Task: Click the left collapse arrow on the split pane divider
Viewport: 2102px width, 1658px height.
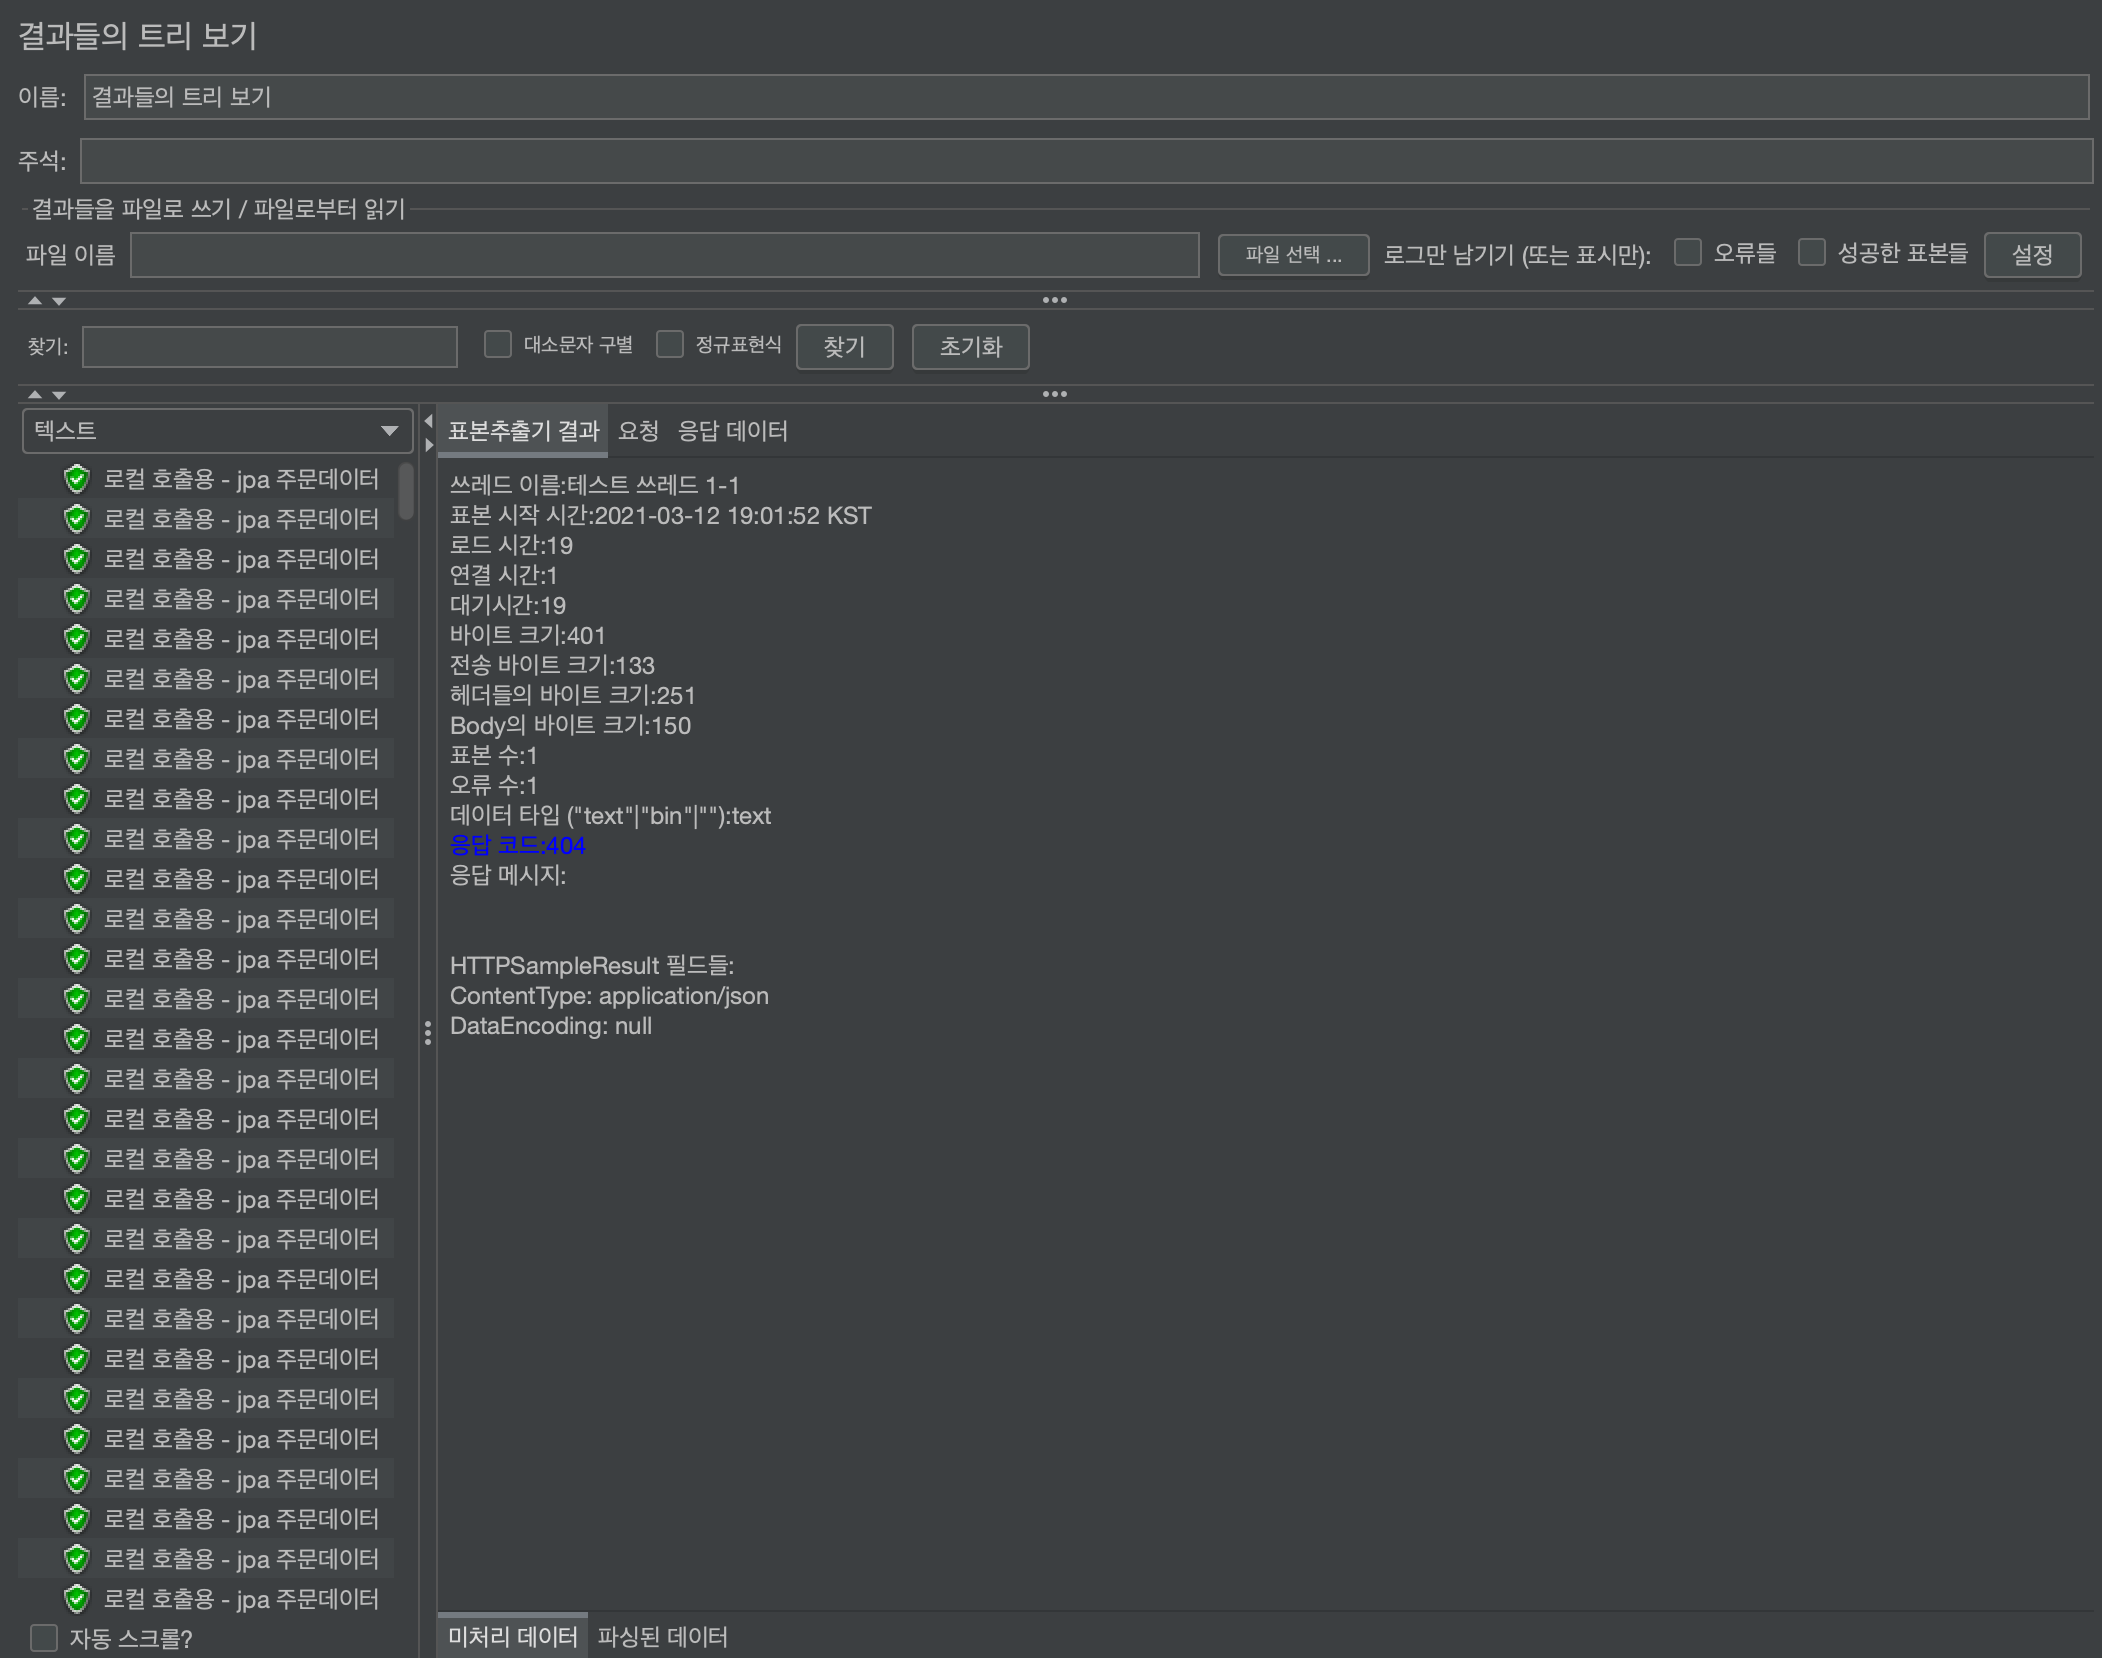Action: tap(428, 421)
